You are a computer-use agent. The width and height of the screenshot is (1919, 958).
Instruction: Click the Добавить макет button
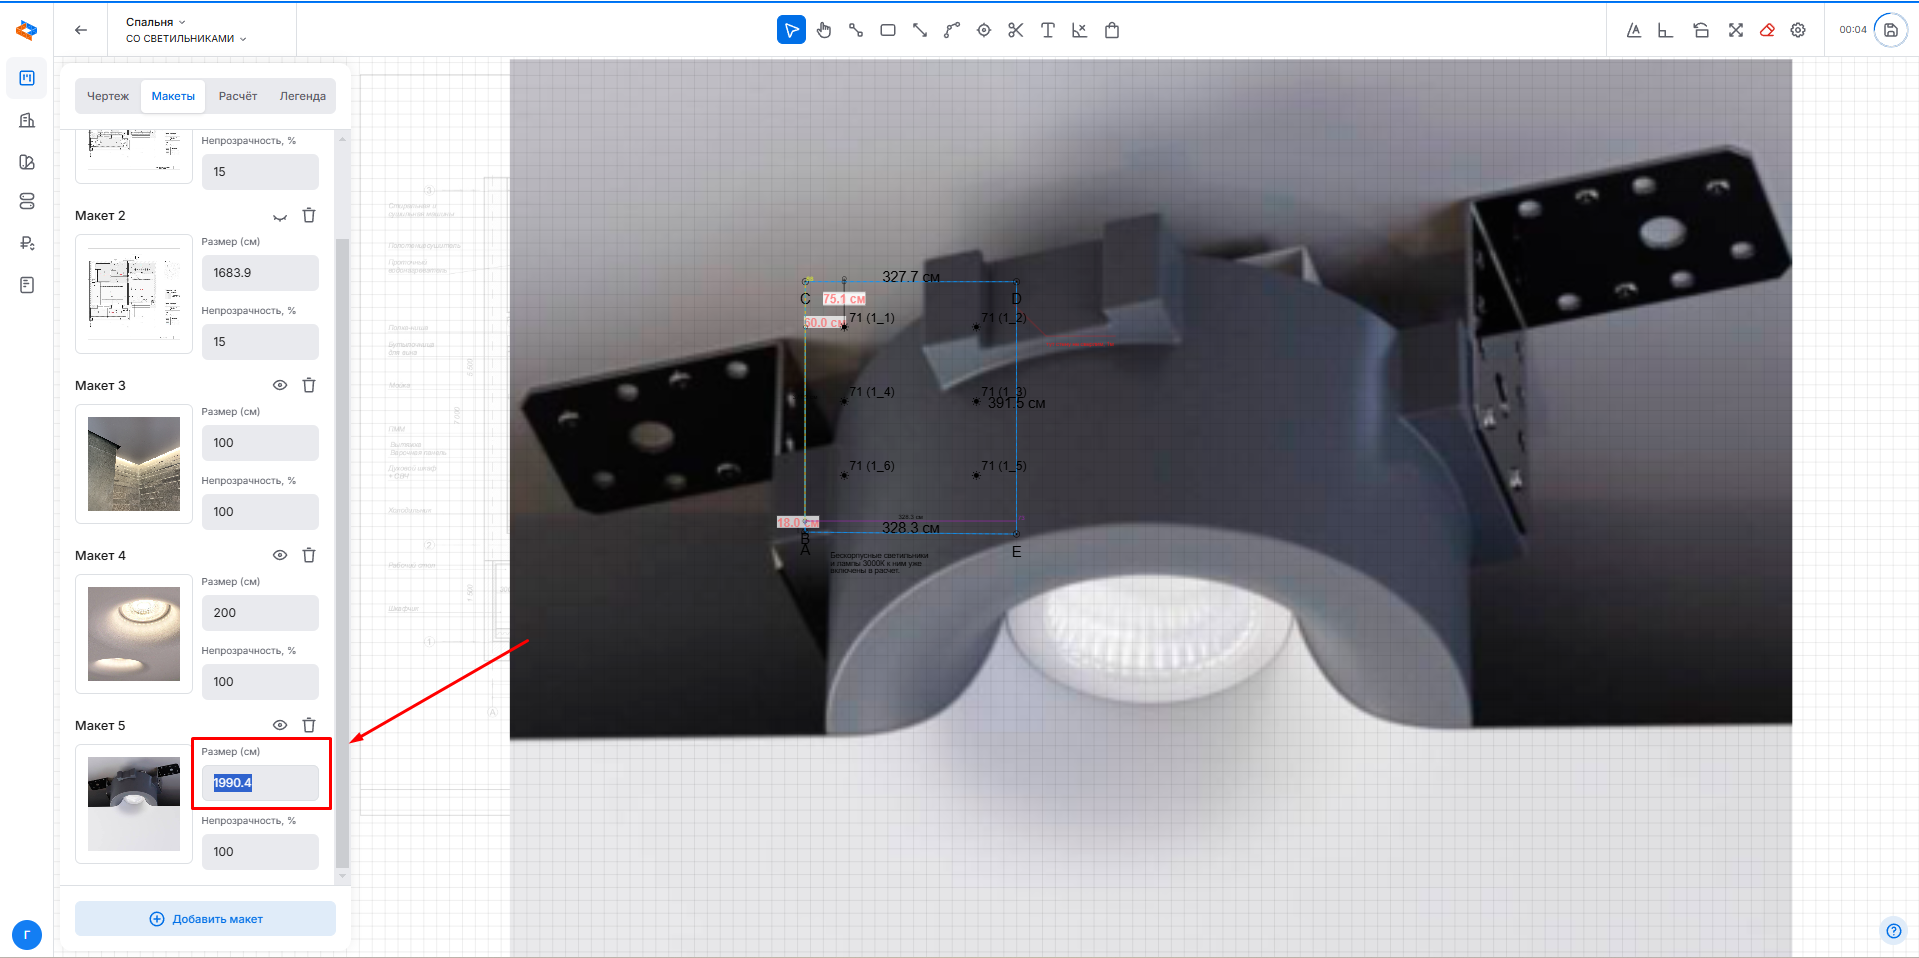pos(205,919)
